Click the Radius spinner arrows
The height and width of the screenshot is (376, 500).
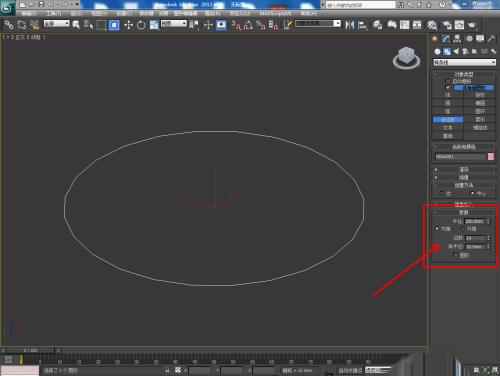click(489, 221)
